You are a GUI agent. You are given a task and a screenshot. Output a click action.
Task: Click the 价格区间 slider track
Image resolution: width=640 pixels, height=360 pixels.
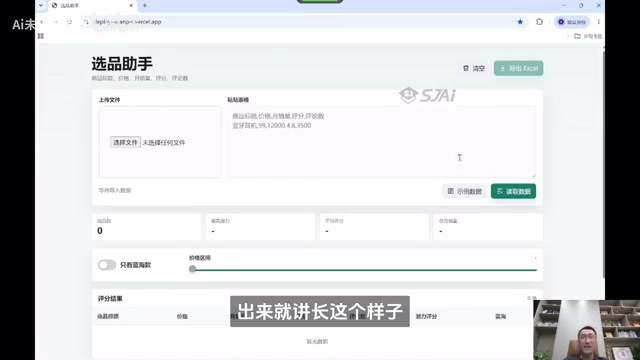(363, 270)
